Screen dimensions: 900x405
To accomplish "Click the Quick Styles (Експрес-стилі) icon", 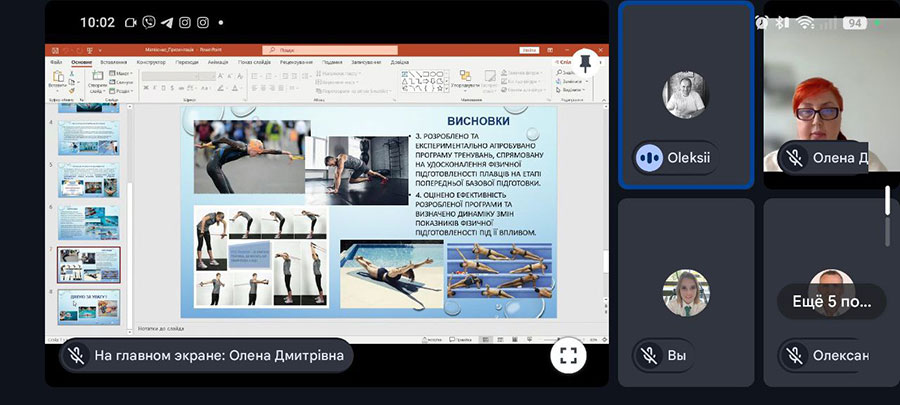I will pyautogui.click(x=490, y=76).
